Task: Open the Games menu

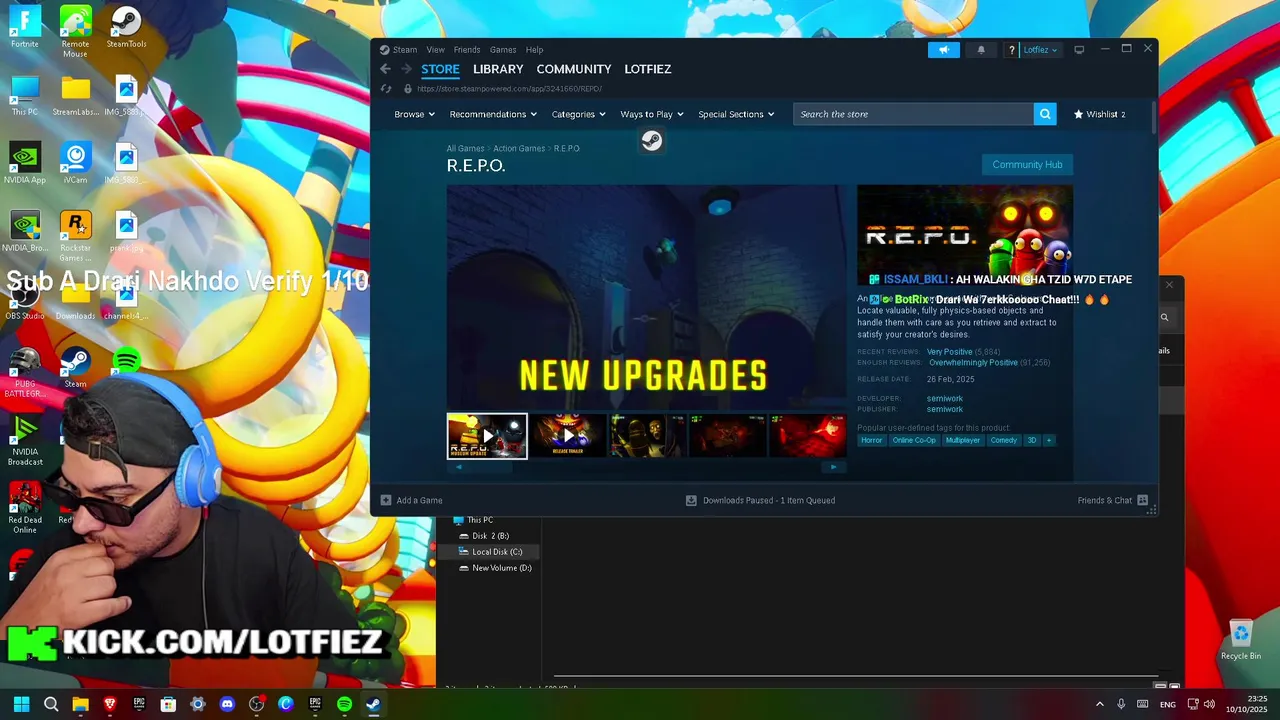Action: tap(503, 50)
